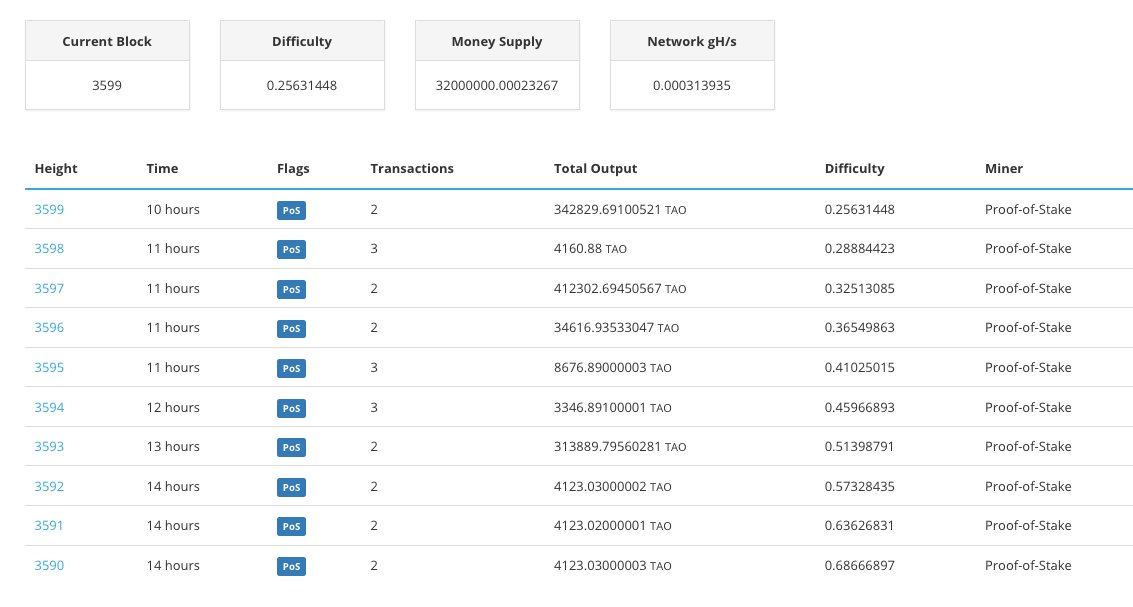Open block 3599 link
Image resolution: width=1133 pixels, height=607 pixels.
49,210
